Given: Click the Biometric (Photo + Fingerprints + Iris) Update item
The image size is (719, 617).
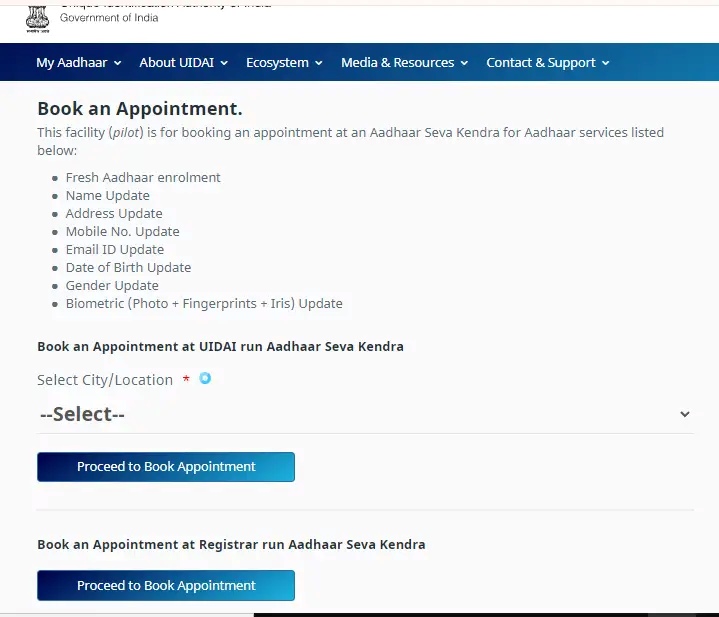Looking at the screenshot, I should 204,303.
